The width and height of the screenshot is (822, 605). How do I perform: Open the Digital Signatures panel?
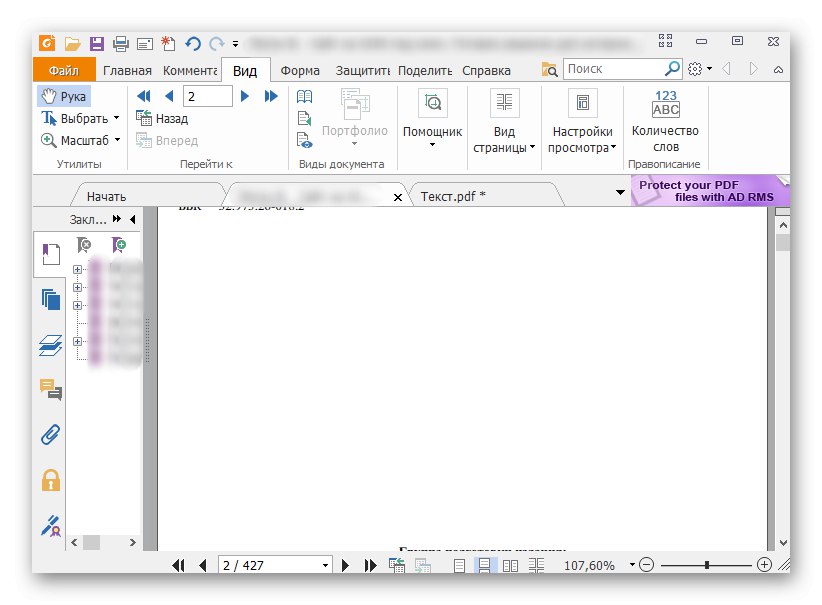(51, 526)
